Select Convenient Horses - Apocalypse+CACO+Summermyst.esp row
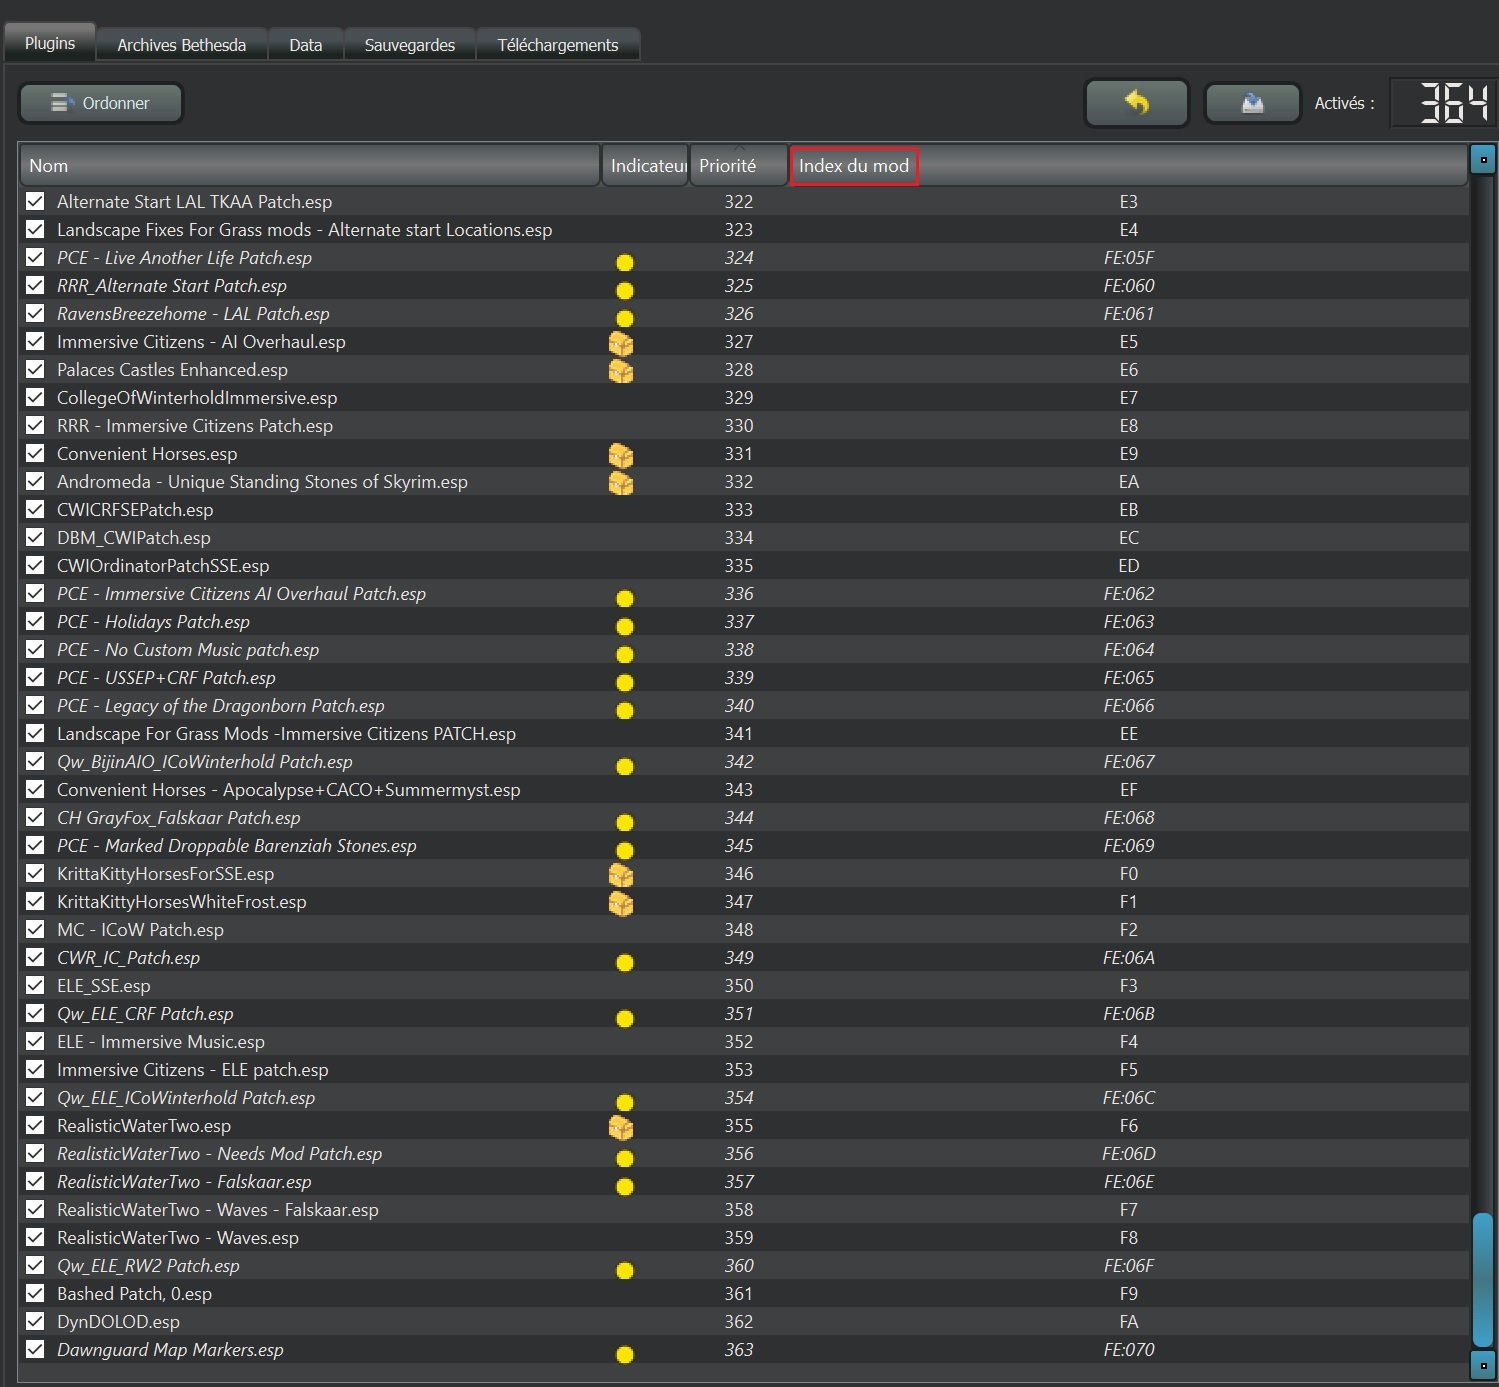This screenshot has height=1387, width=1499. [x=744, y=789]
